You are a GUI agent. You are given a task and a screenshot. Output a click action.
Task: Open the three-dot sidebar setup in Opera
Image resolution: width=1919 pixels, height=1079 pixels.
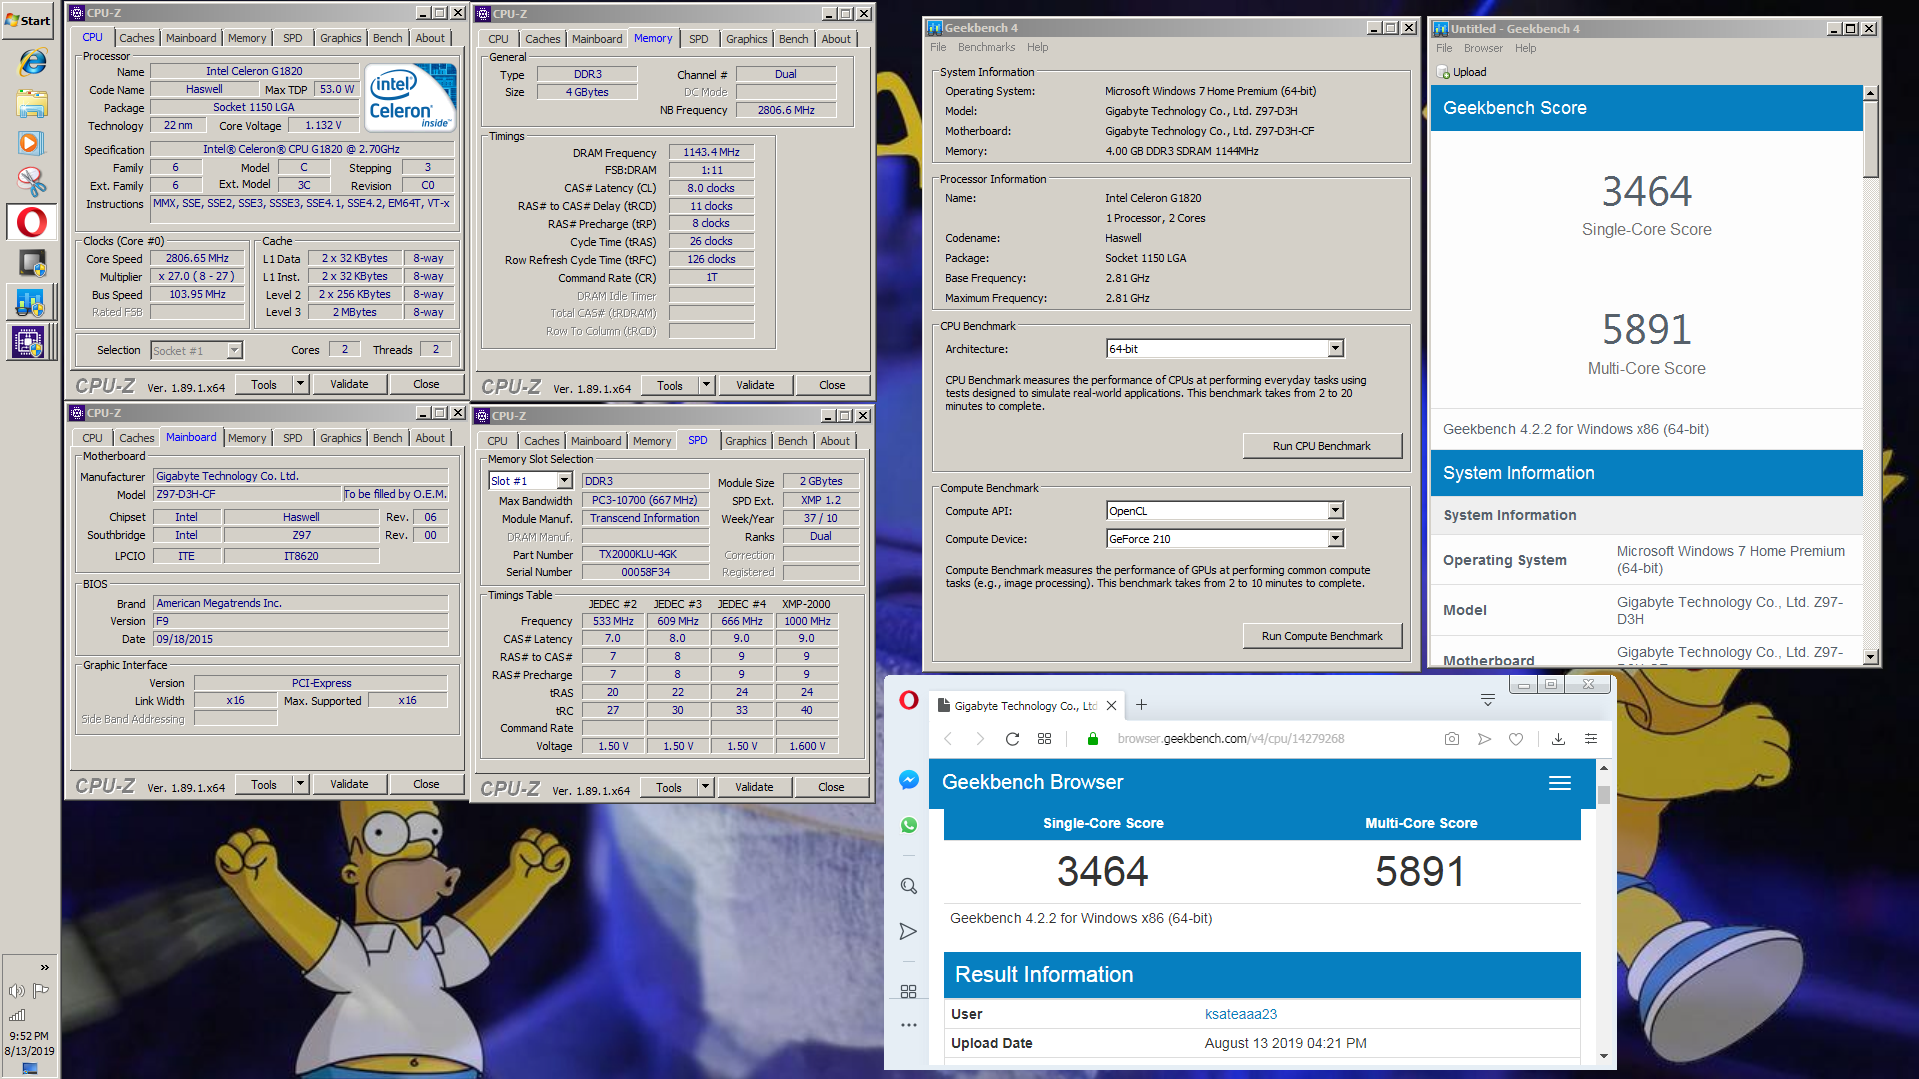coord(908,1025)
